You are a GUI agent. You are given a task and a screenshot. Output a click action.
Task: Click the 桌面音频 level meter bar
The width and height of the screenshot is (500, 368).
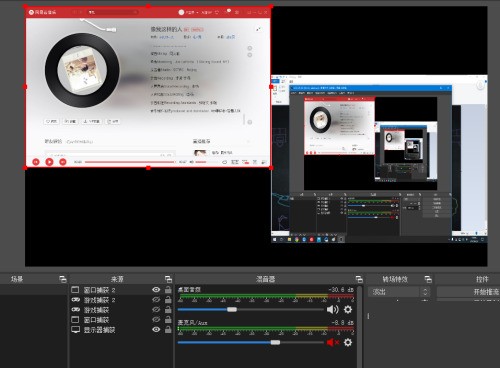[266, 296]
